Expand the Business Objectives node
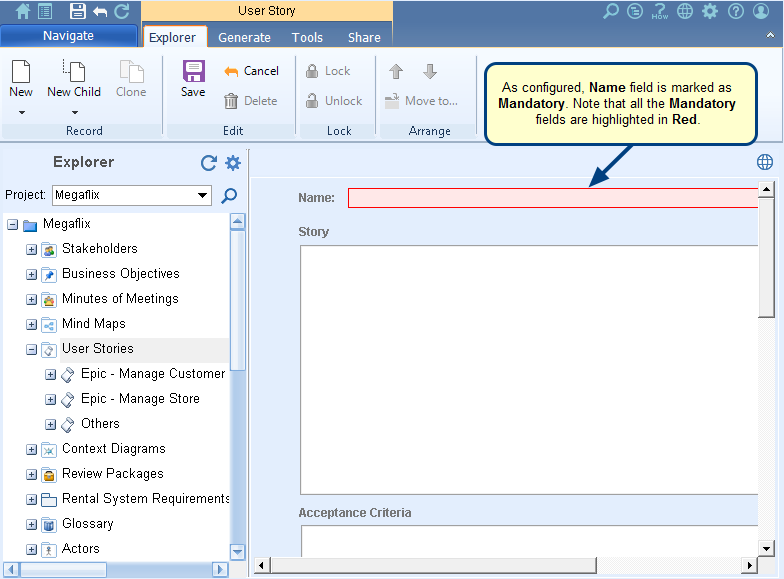This screenshot has width=784, height=579. click(32, 274)
